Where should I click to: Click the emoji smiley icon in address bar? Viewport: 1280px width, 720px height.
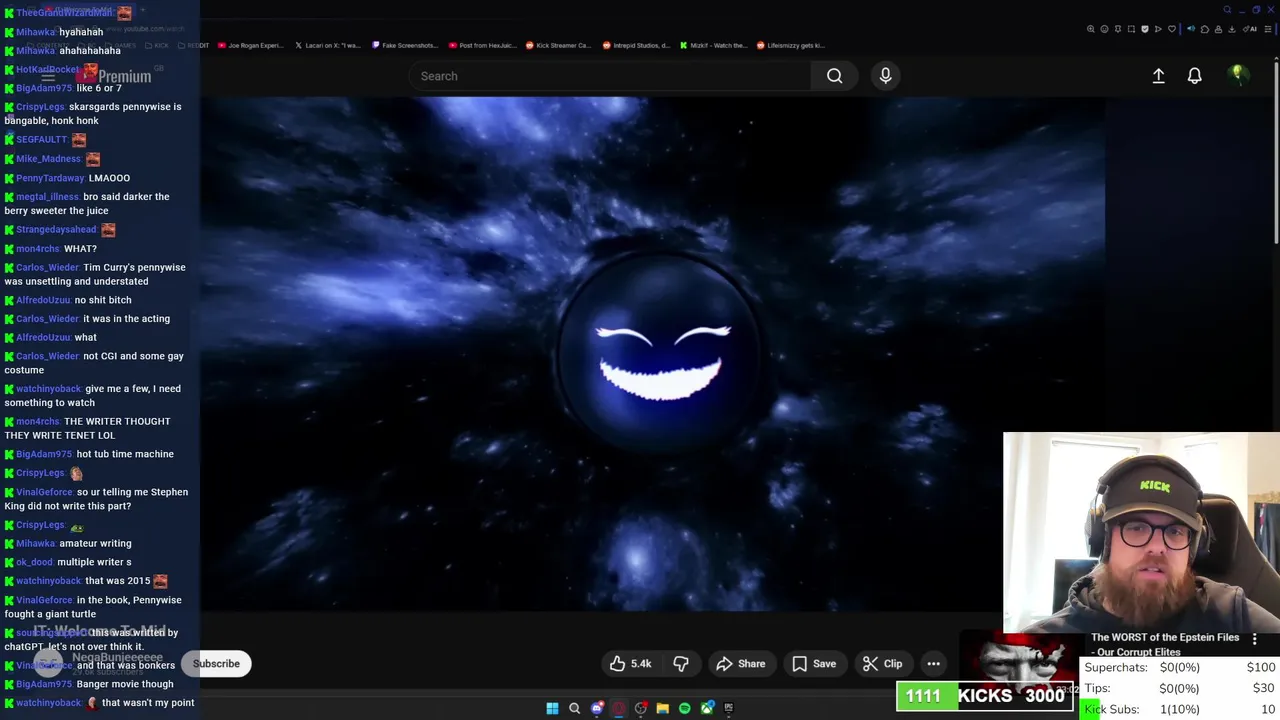pos(1104,29)
